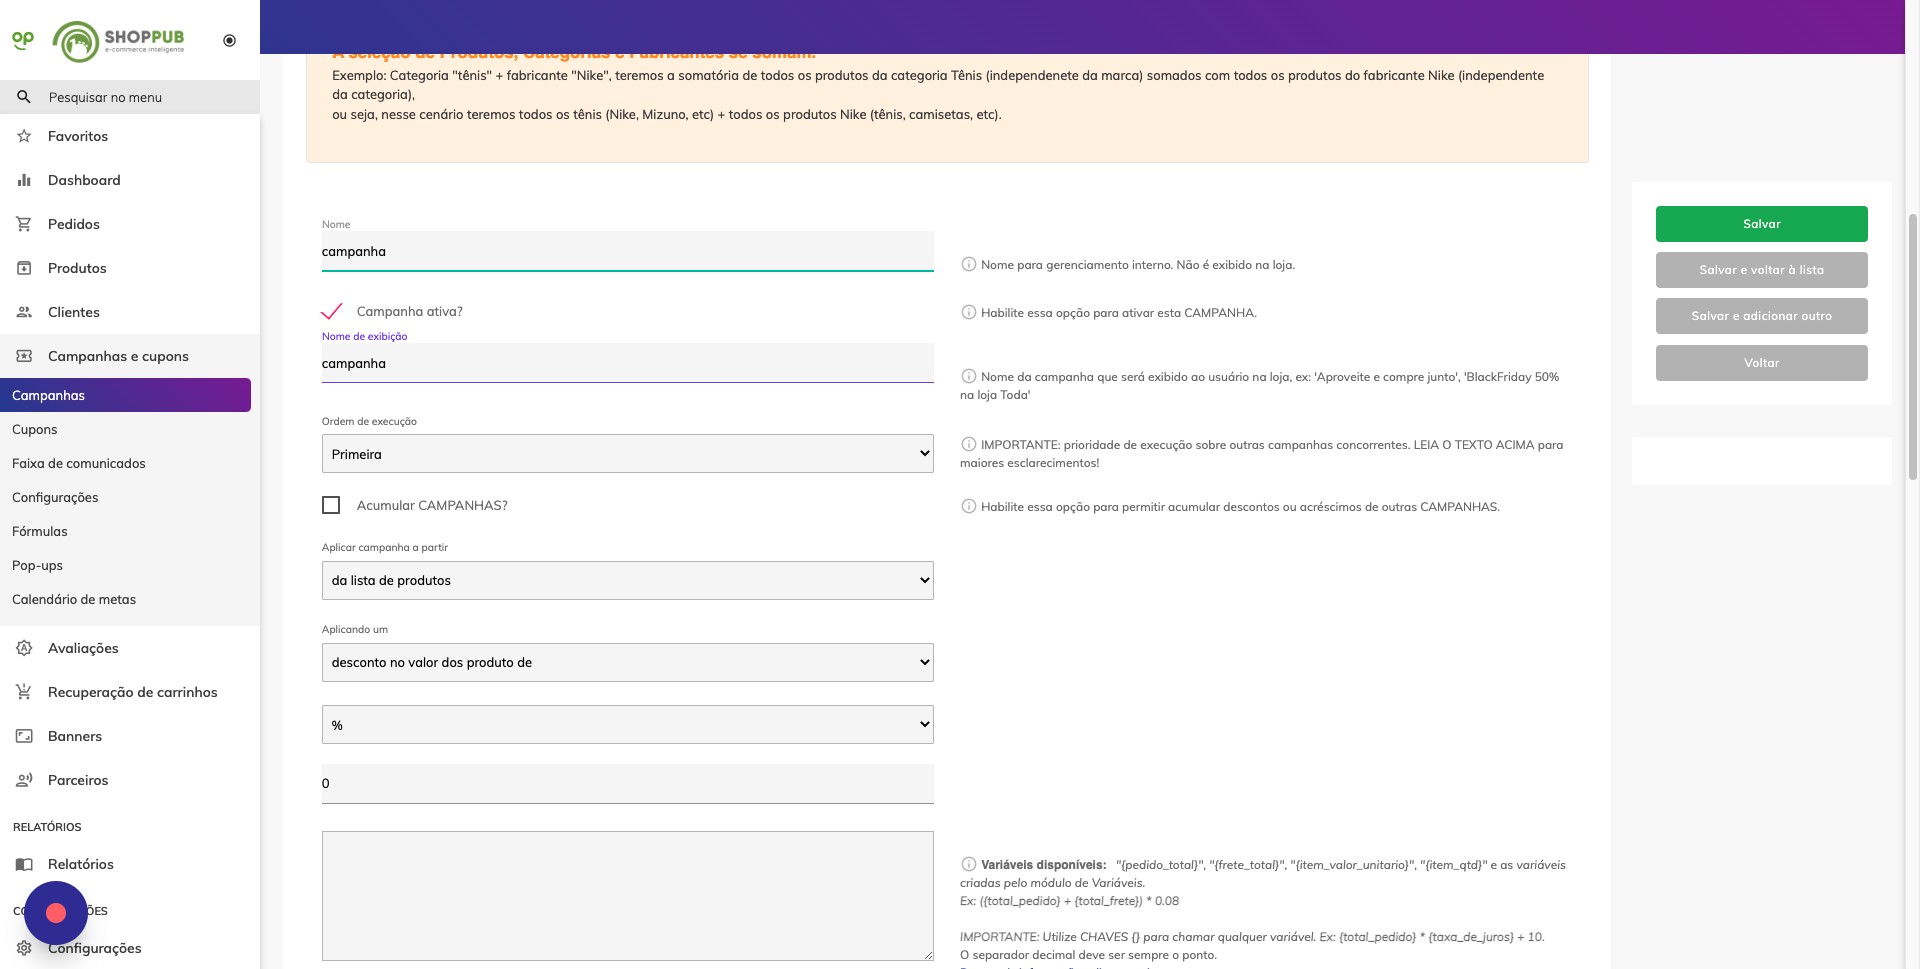Click the Voltar button
Viewport: 1920px width, 969px height.
click(x=1761, y=363)
